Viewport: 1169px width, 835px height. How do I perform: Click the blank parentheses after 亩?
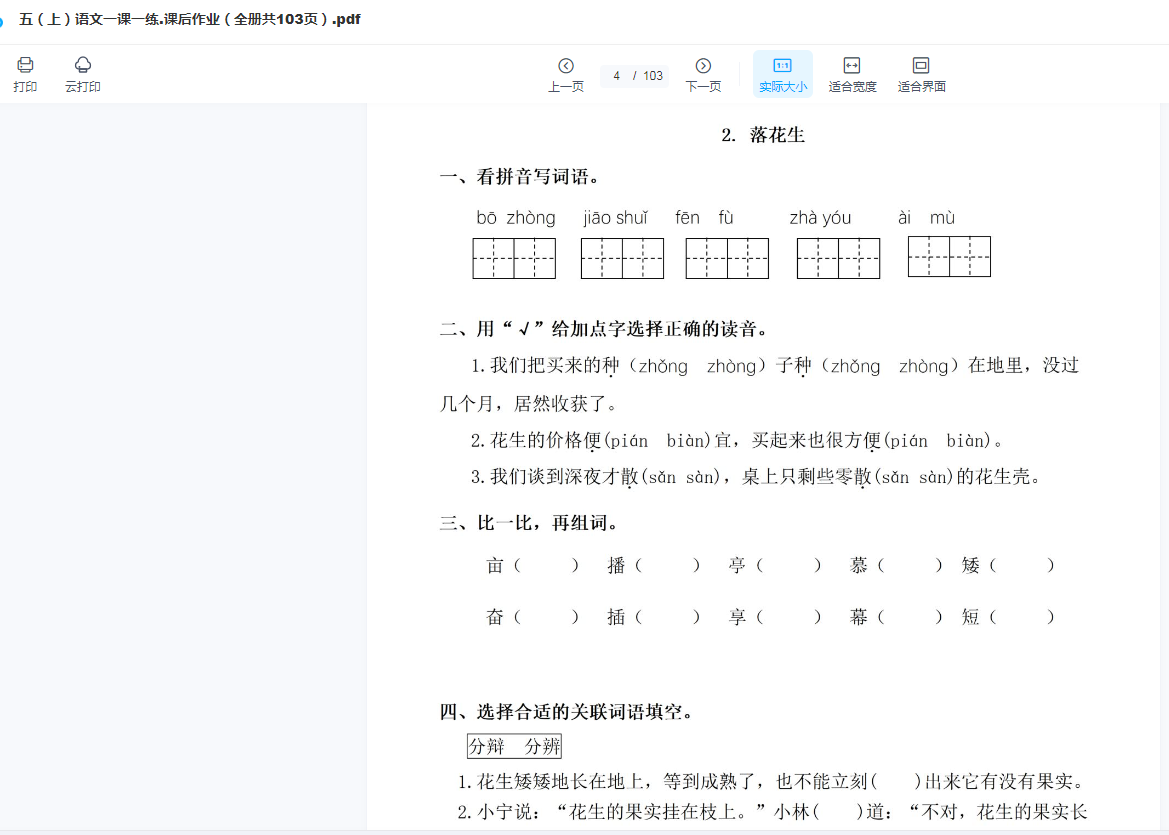546,566
